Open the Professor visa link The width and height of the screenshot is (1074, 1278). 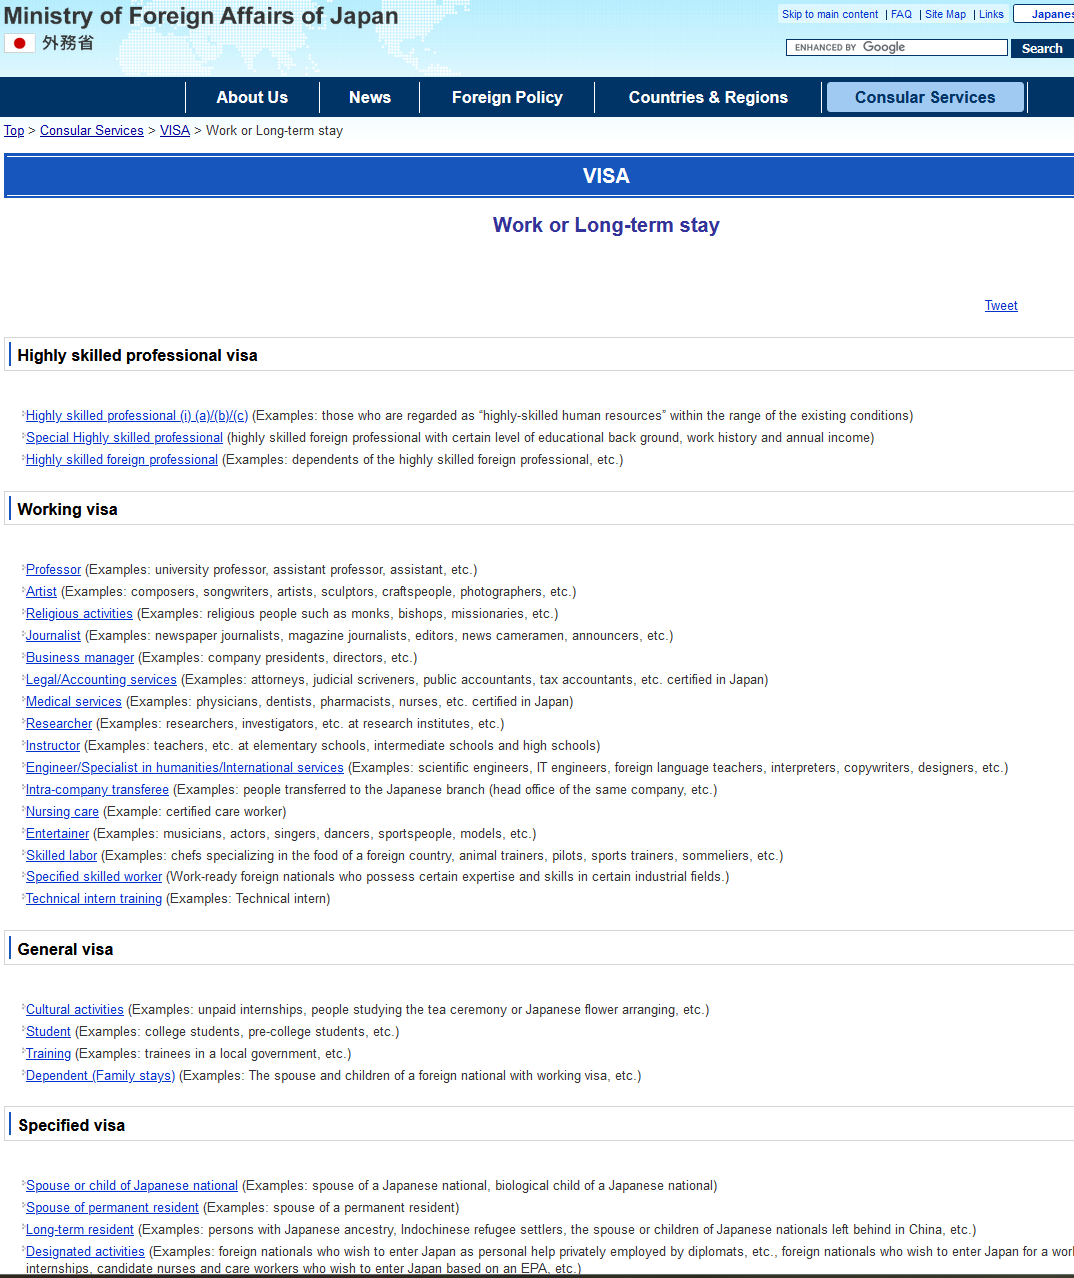(53, 570)
